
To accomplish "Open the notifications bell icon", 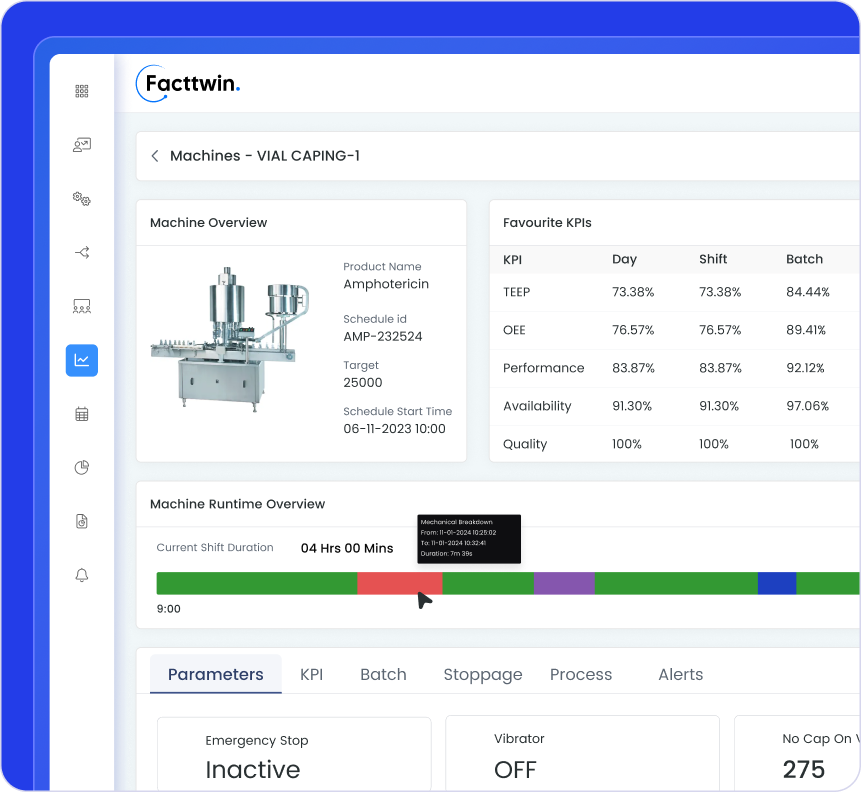I will click(81, 575).
